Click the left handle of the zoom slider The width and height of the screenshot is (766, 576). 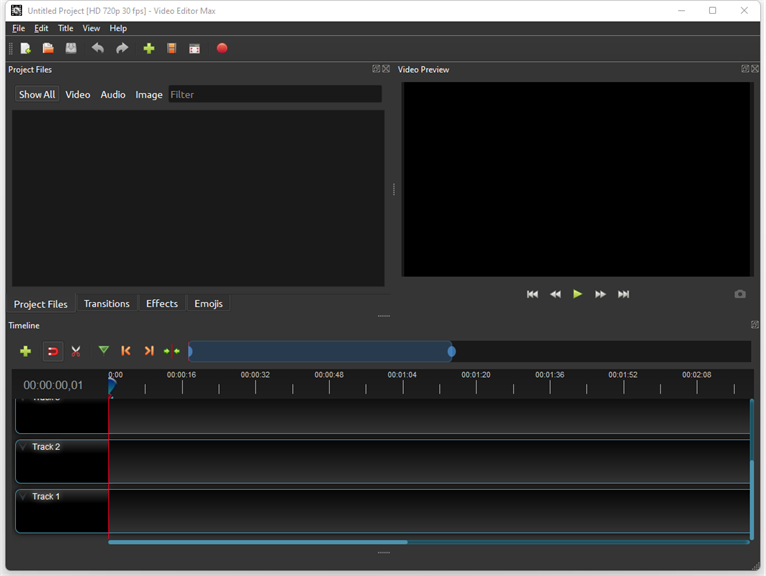(190, 351)
